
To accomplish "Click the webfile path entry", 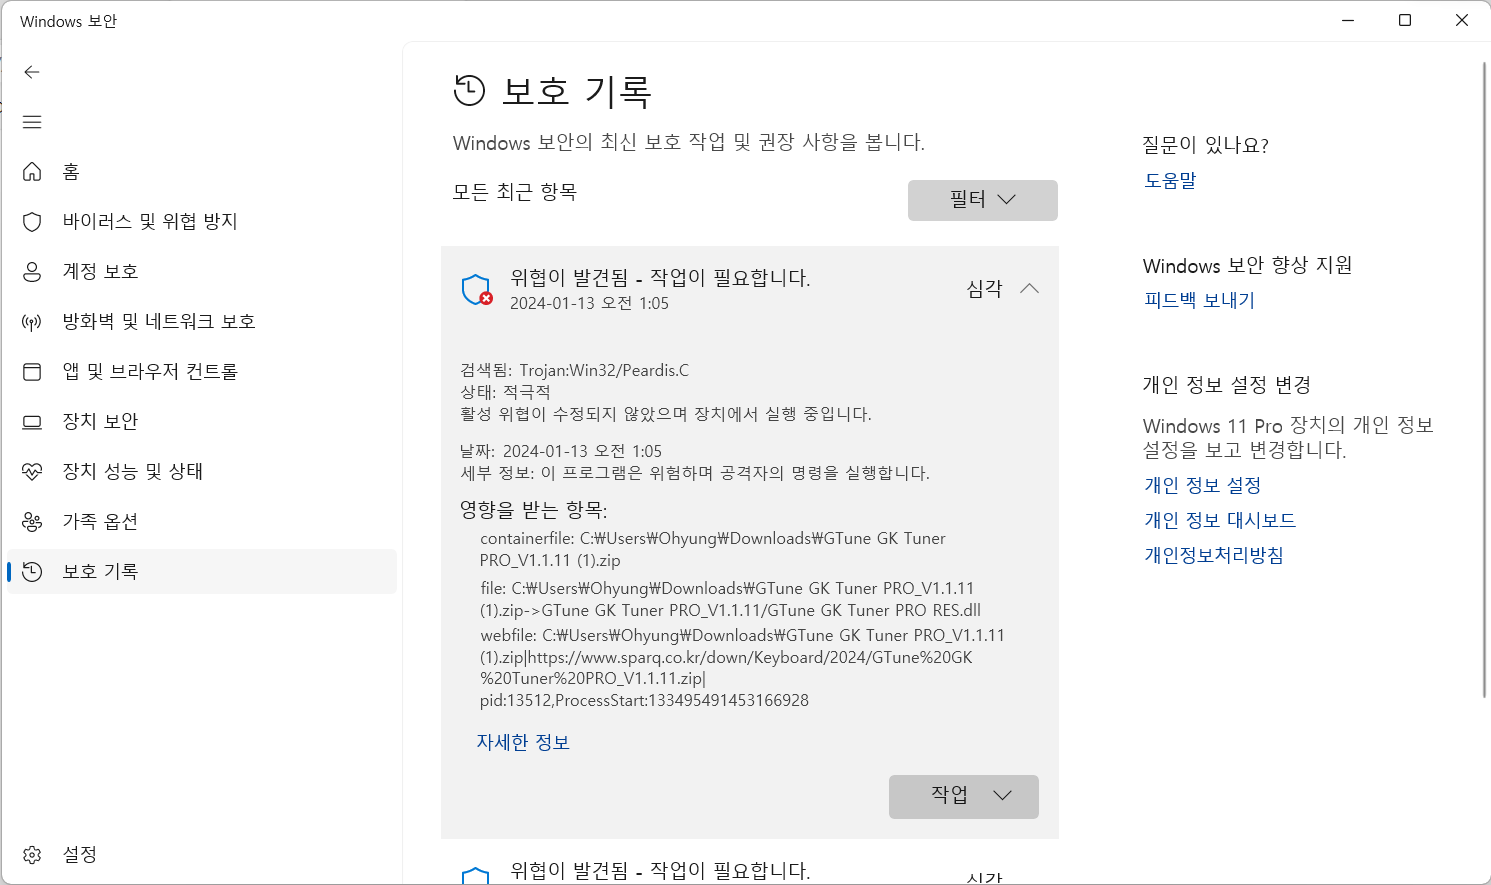I will pyautogui.click(x=743, y=668).
